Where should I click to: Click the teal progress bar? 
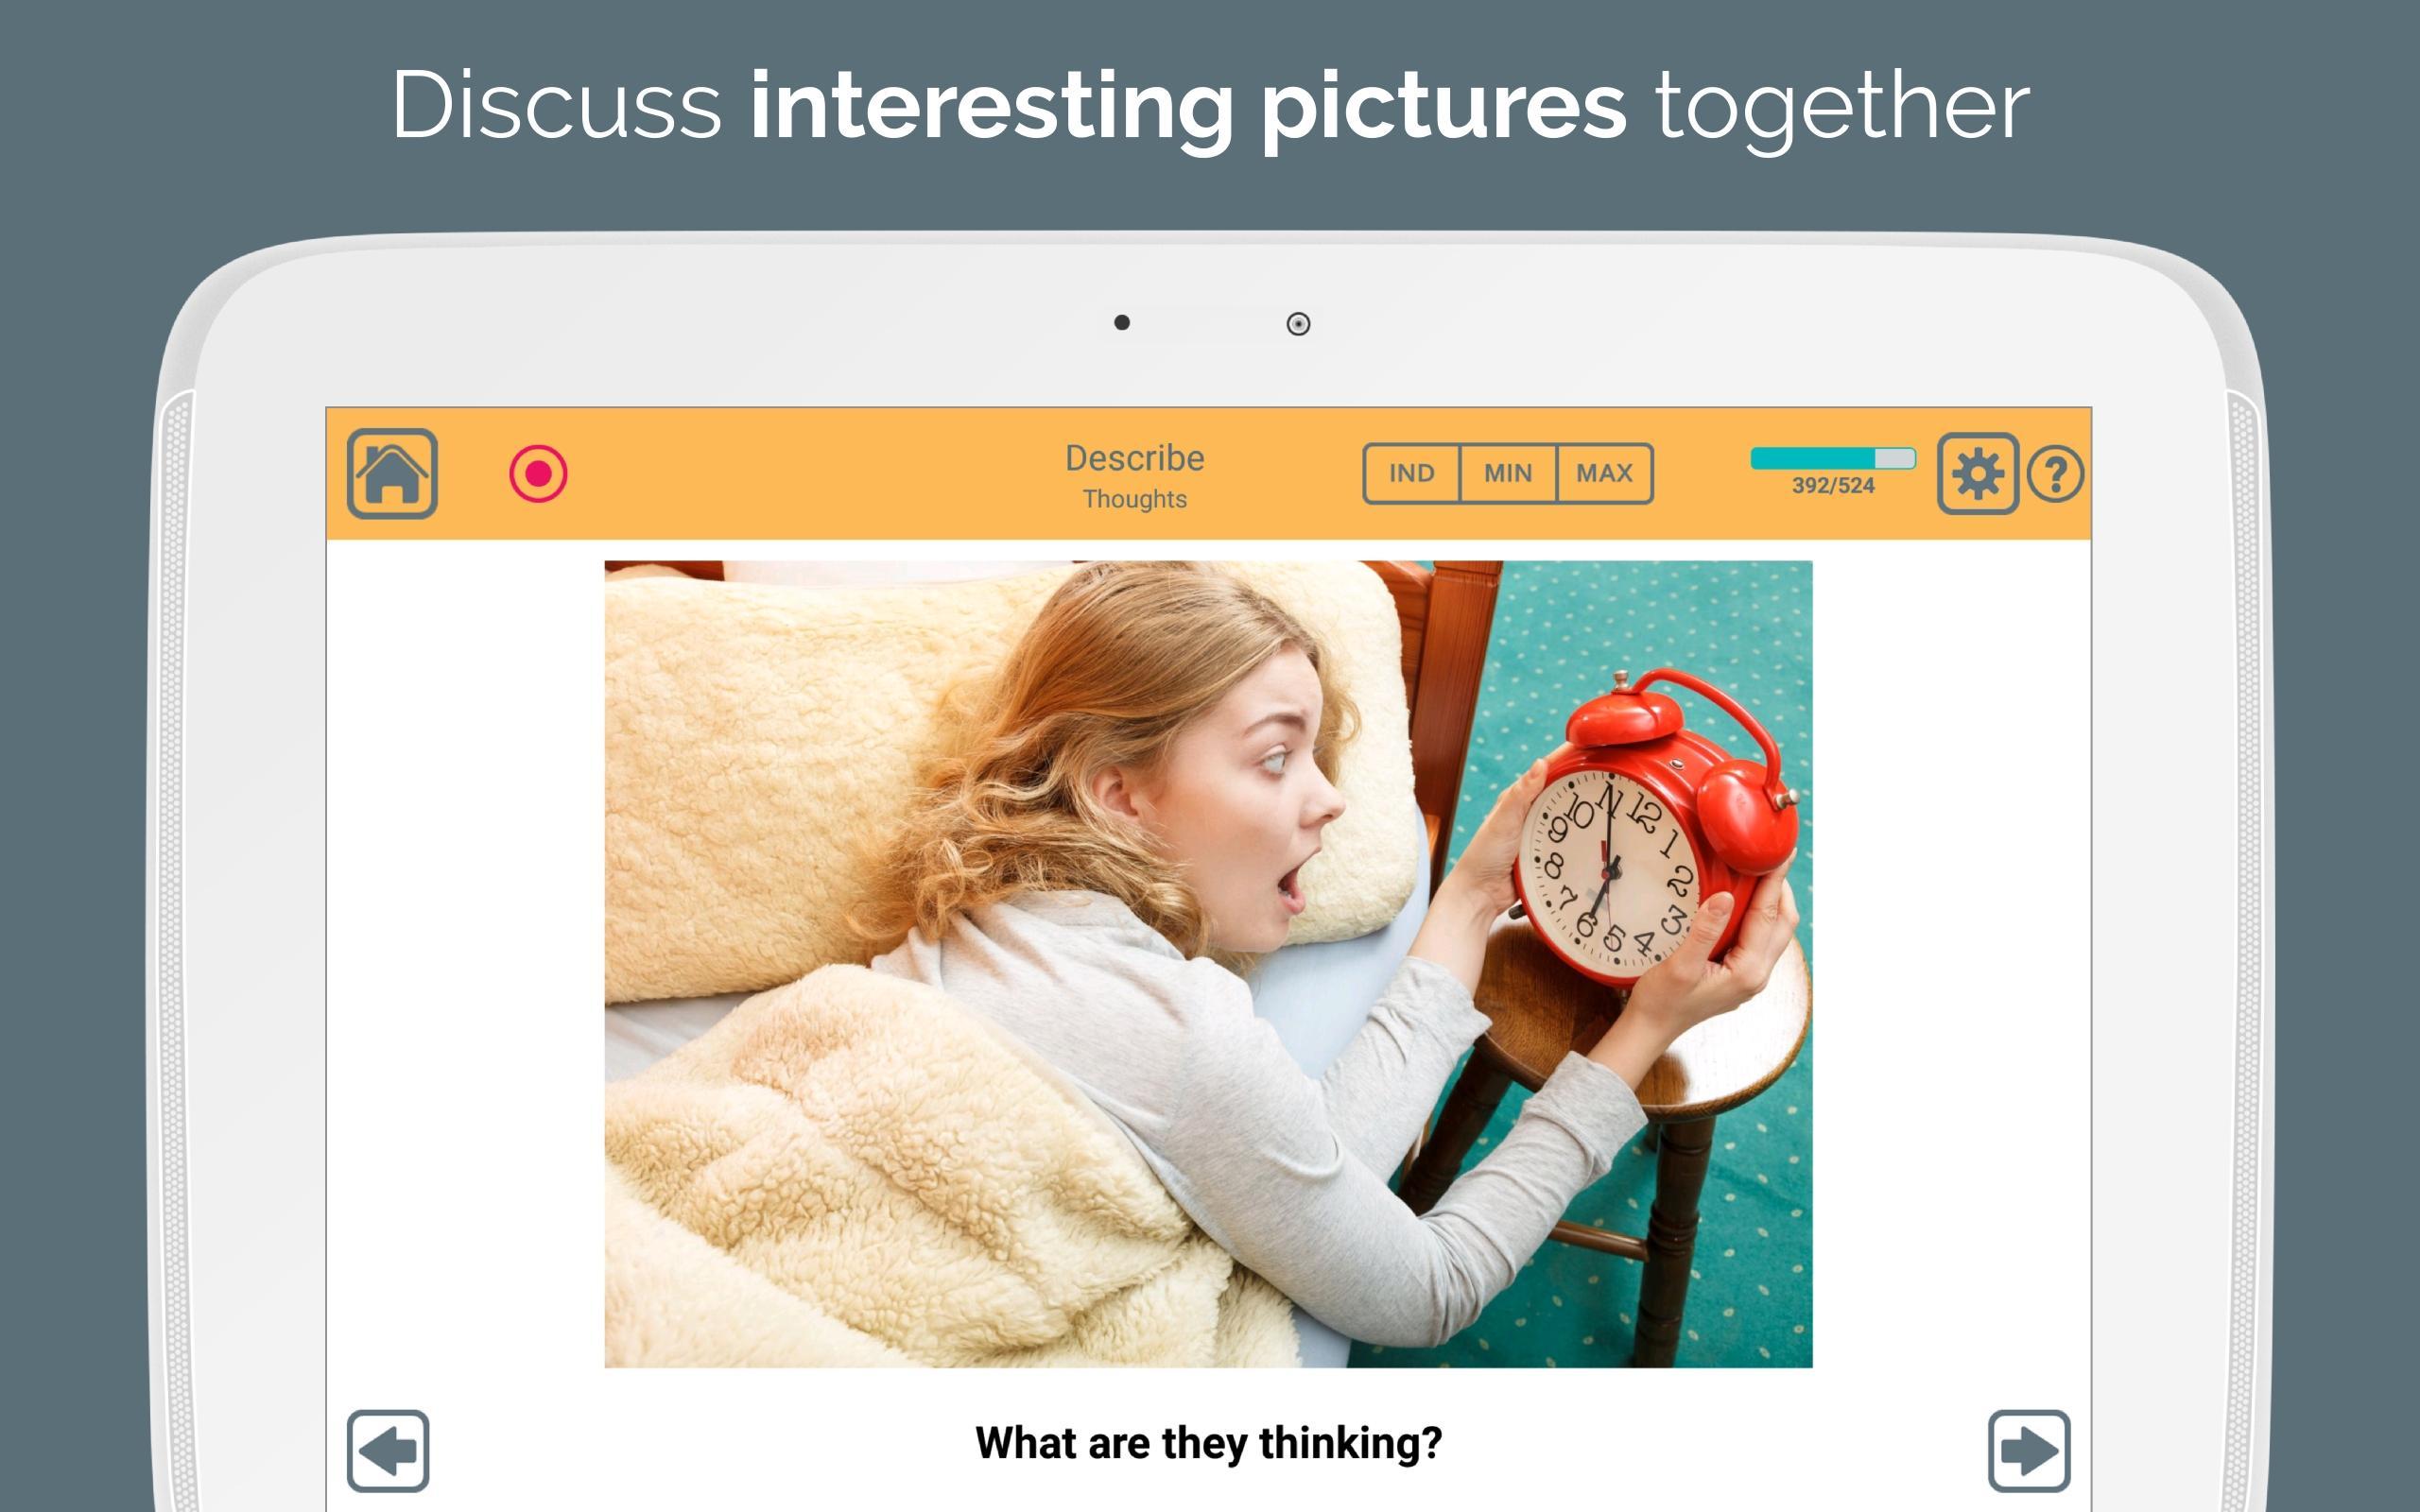[1833, 458]
